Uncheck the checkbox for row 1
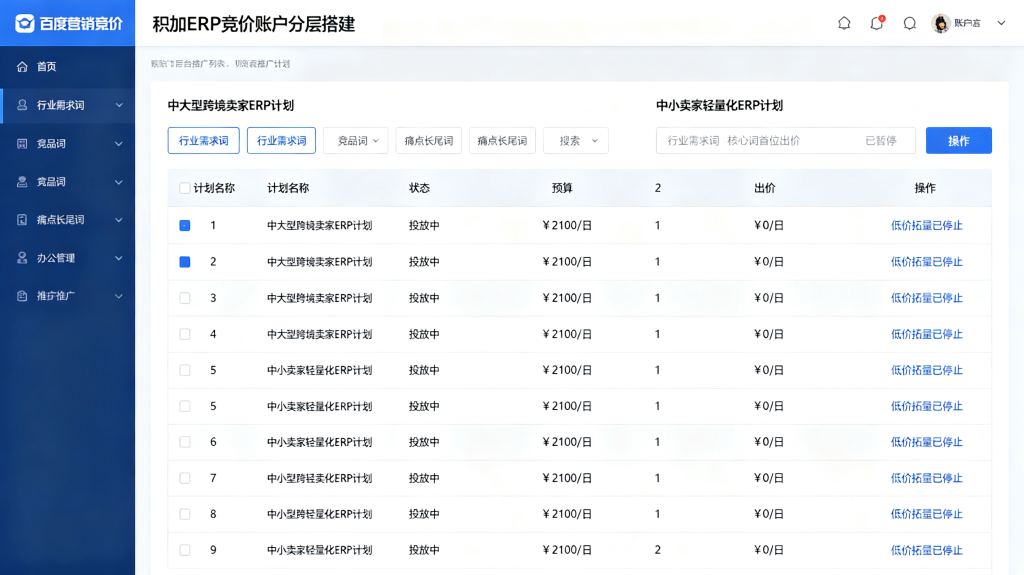The image size is (1024, 575). (x=185, y=225)
